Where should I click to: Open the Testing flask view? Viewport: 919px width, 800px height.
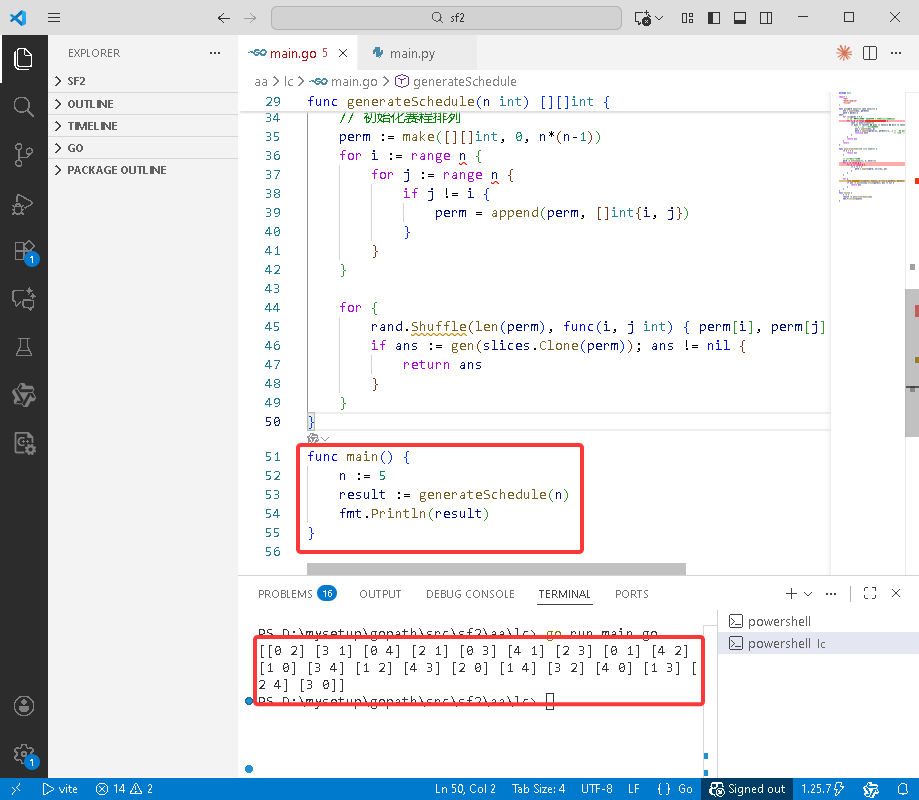coord(23,347)
